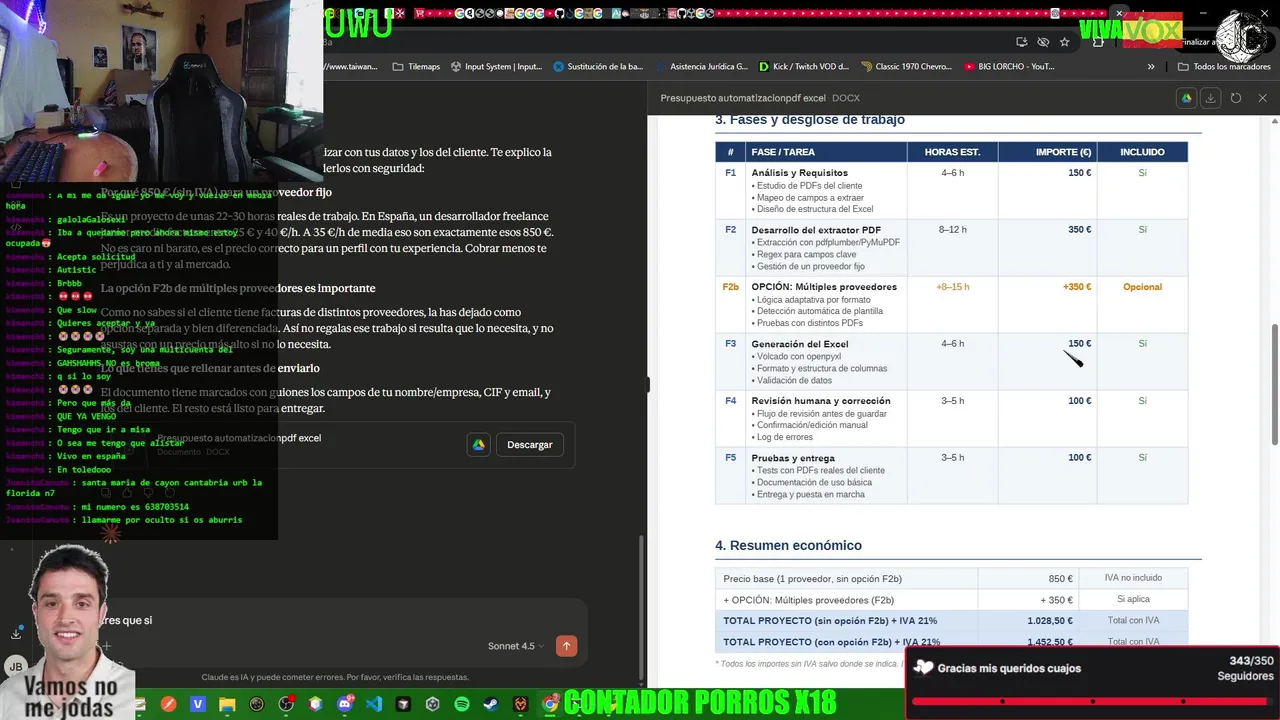
Task: Click the Descargar button on file card
Action: tap(529, 445)
